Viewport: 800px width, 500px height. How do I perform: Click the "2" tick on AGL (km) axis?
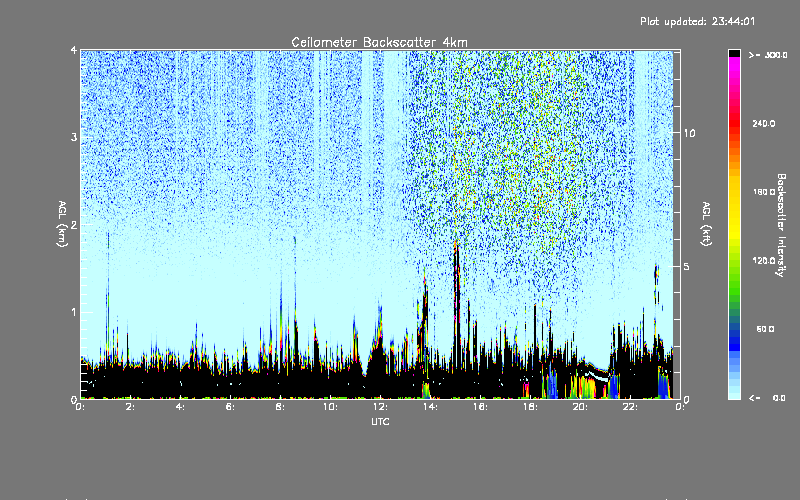(x=74, y=224)
